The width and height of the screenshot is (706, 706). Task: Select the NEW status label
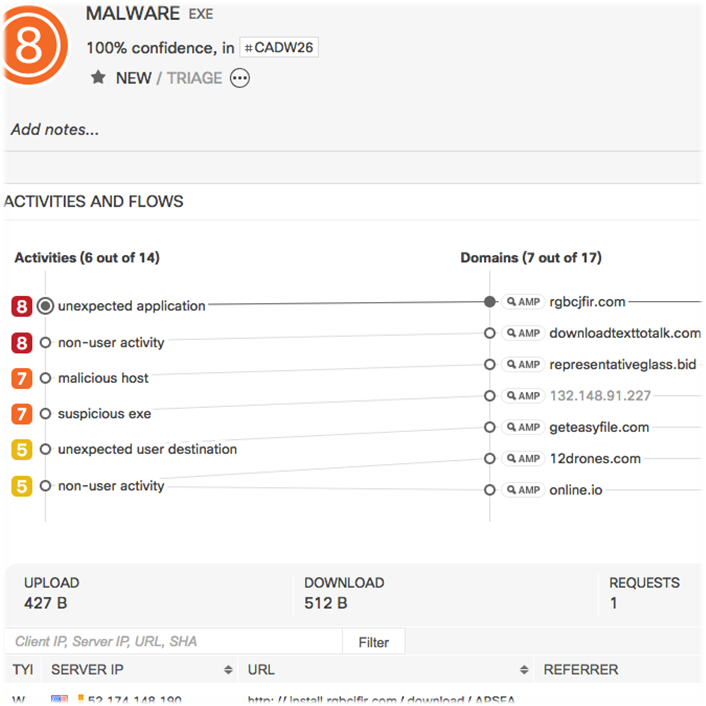click(133, 78)
